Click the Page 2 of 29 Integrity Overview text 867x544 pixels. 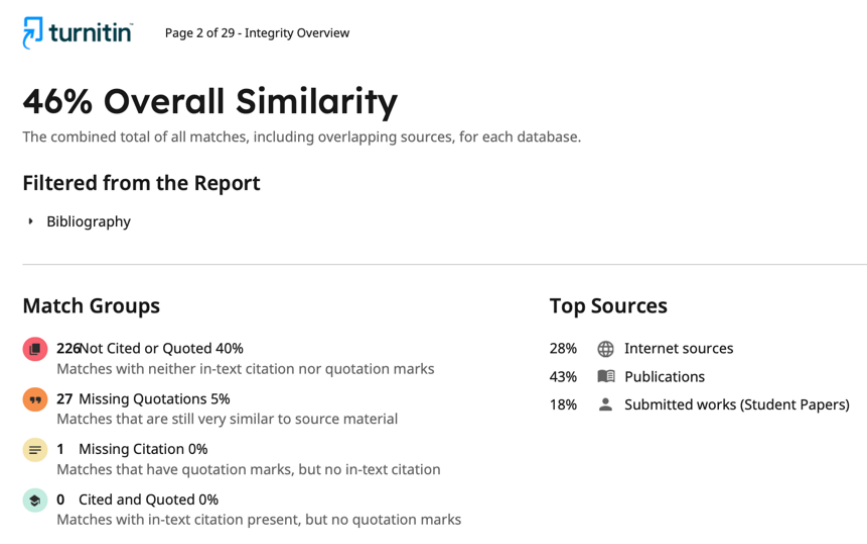point(257,33)
